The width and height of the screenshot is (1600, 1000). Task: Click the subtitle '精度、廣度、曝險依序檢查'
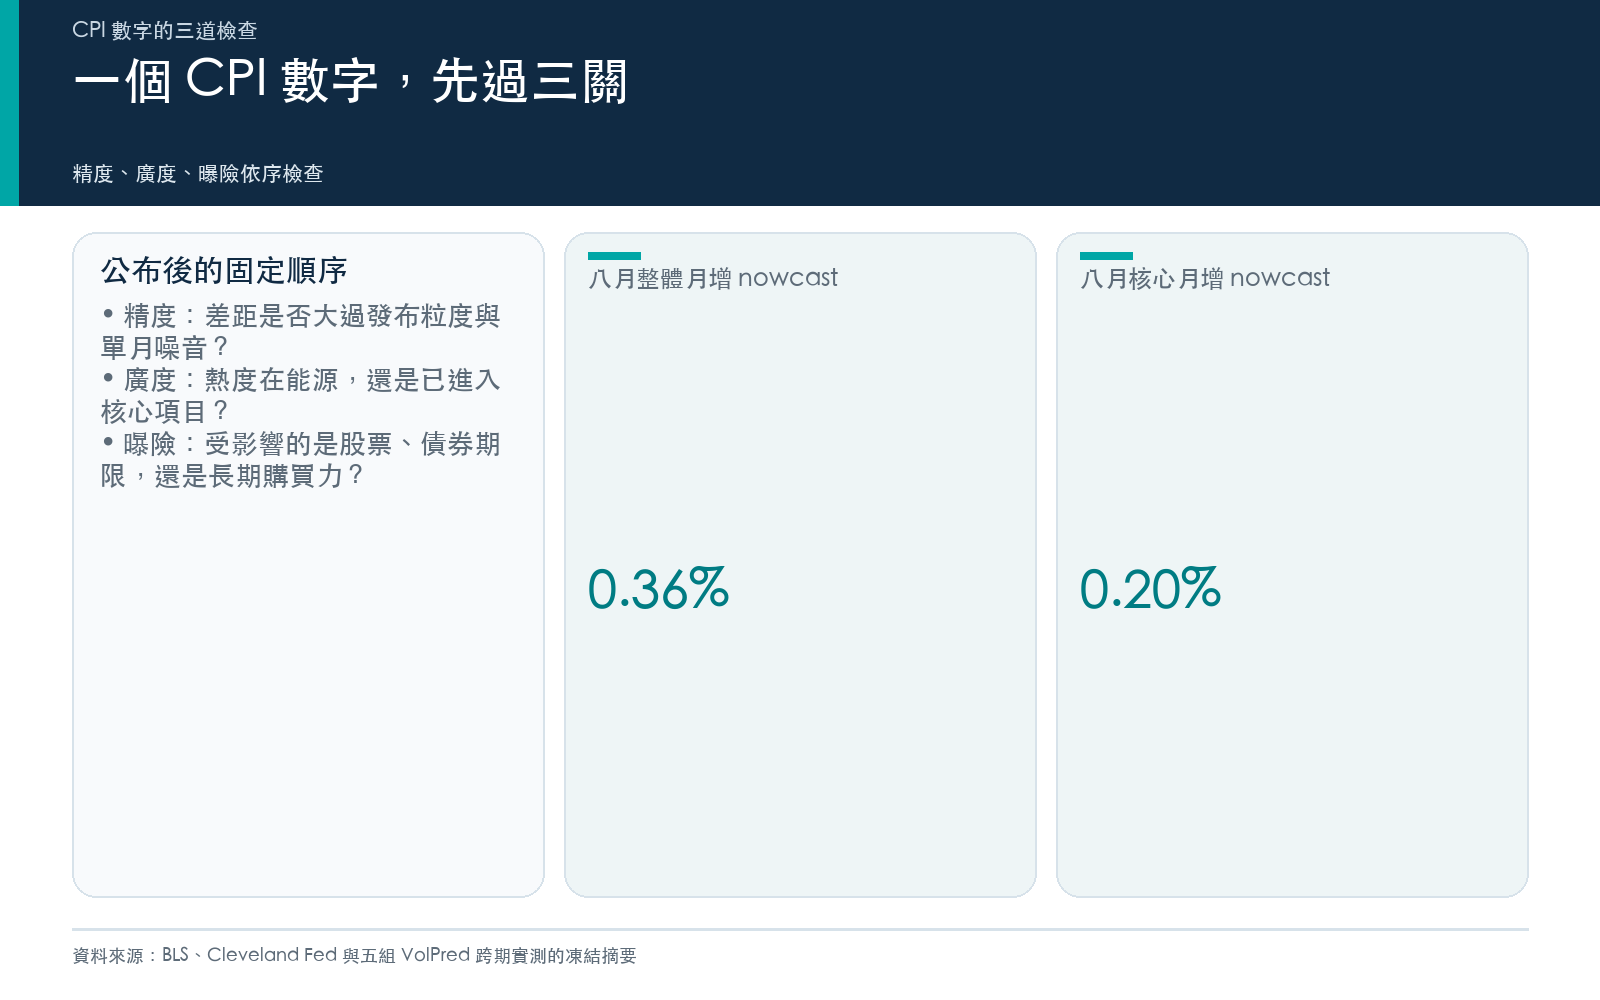[198, 174]
